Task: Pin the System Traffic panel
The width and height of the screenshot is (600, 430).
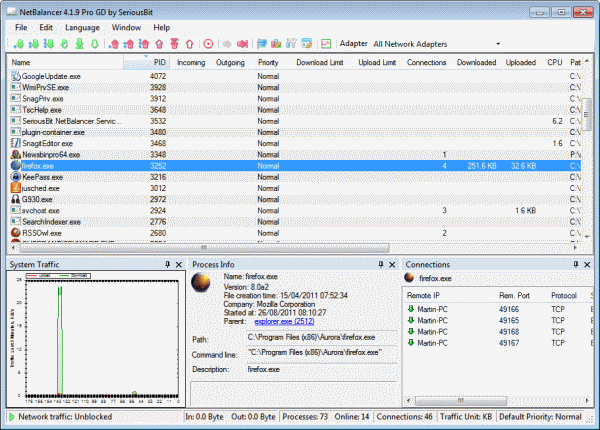Action: (x=167, y=264)
